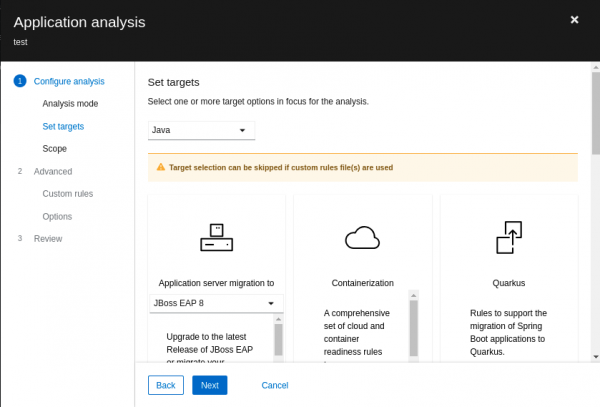Image resolution: width=600 pixels, height=407 pixels.
Task: Select the Set targets step
Action: click(x=63, y=127)
